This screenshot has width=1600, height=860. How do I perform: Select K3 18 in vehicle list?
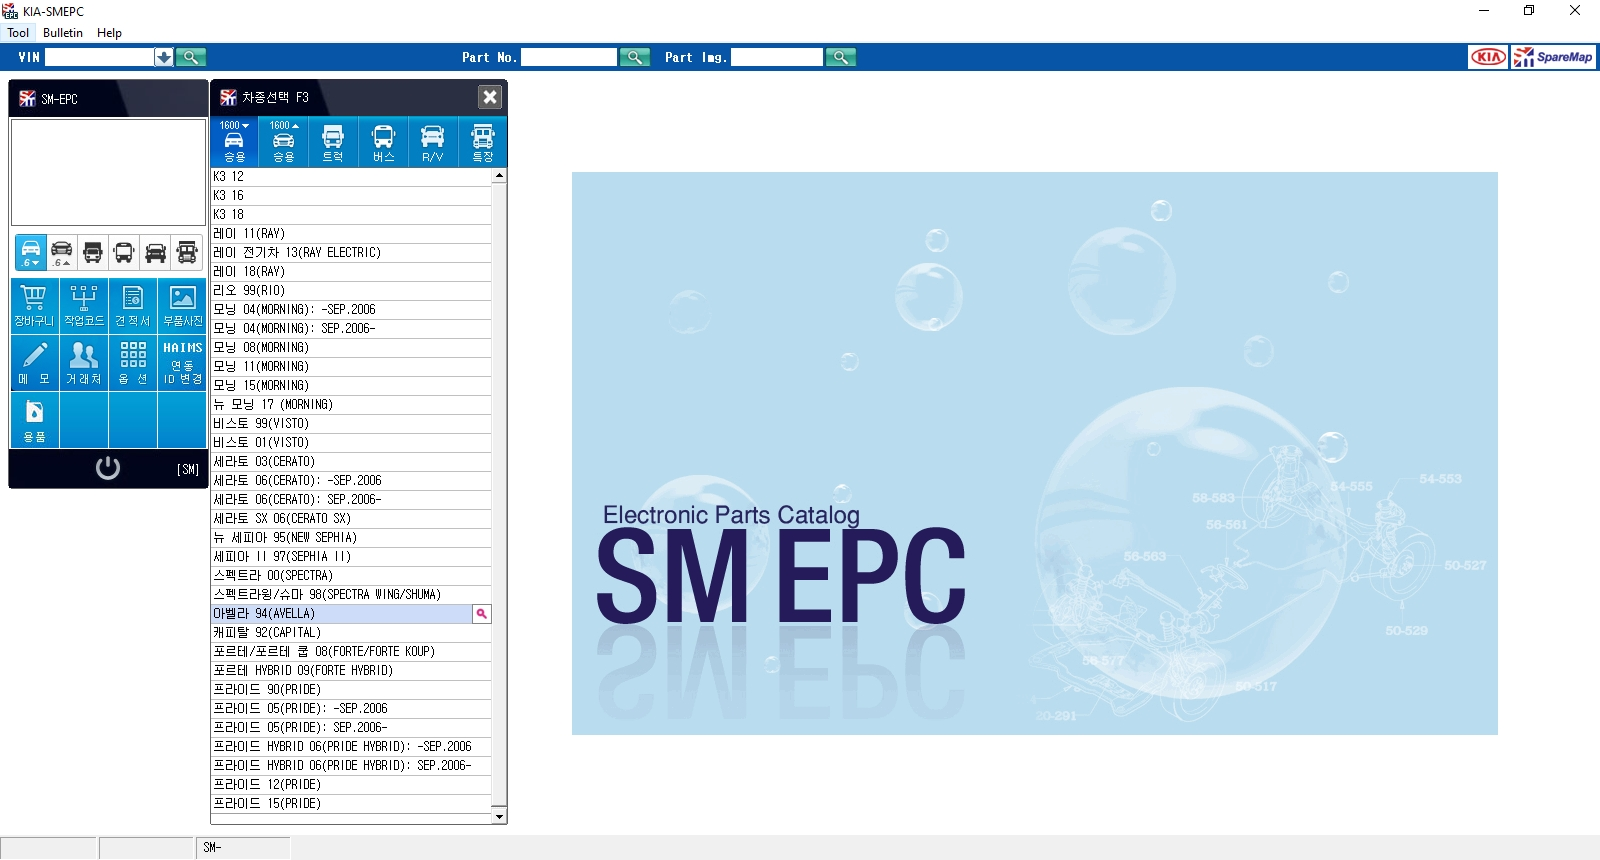click(351, 214)
